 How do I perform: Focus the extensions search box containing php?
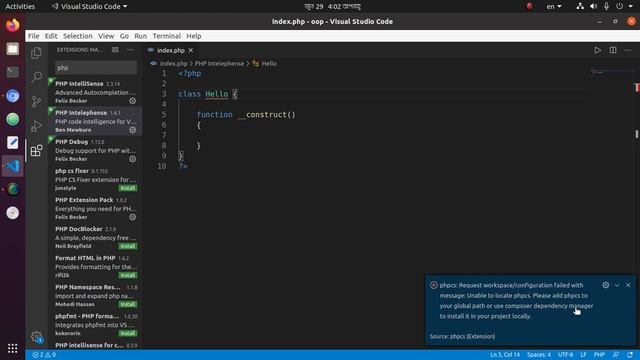96,68
